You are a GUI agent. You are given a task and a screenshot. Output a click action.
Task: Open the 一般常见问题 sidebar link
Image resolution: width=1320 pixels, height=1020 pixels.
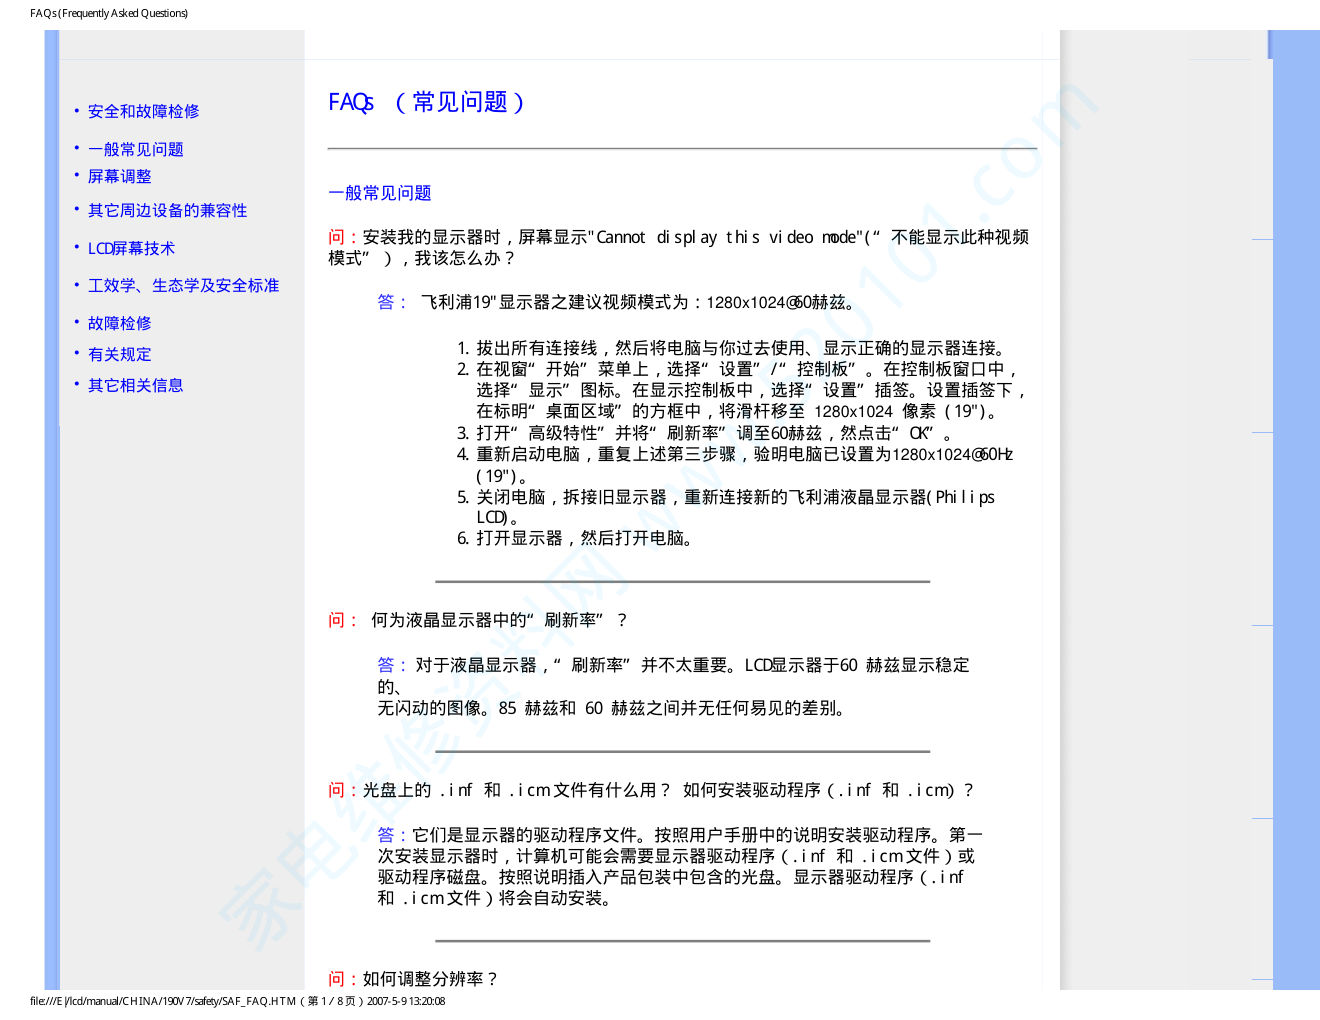(x=135, y=149)
